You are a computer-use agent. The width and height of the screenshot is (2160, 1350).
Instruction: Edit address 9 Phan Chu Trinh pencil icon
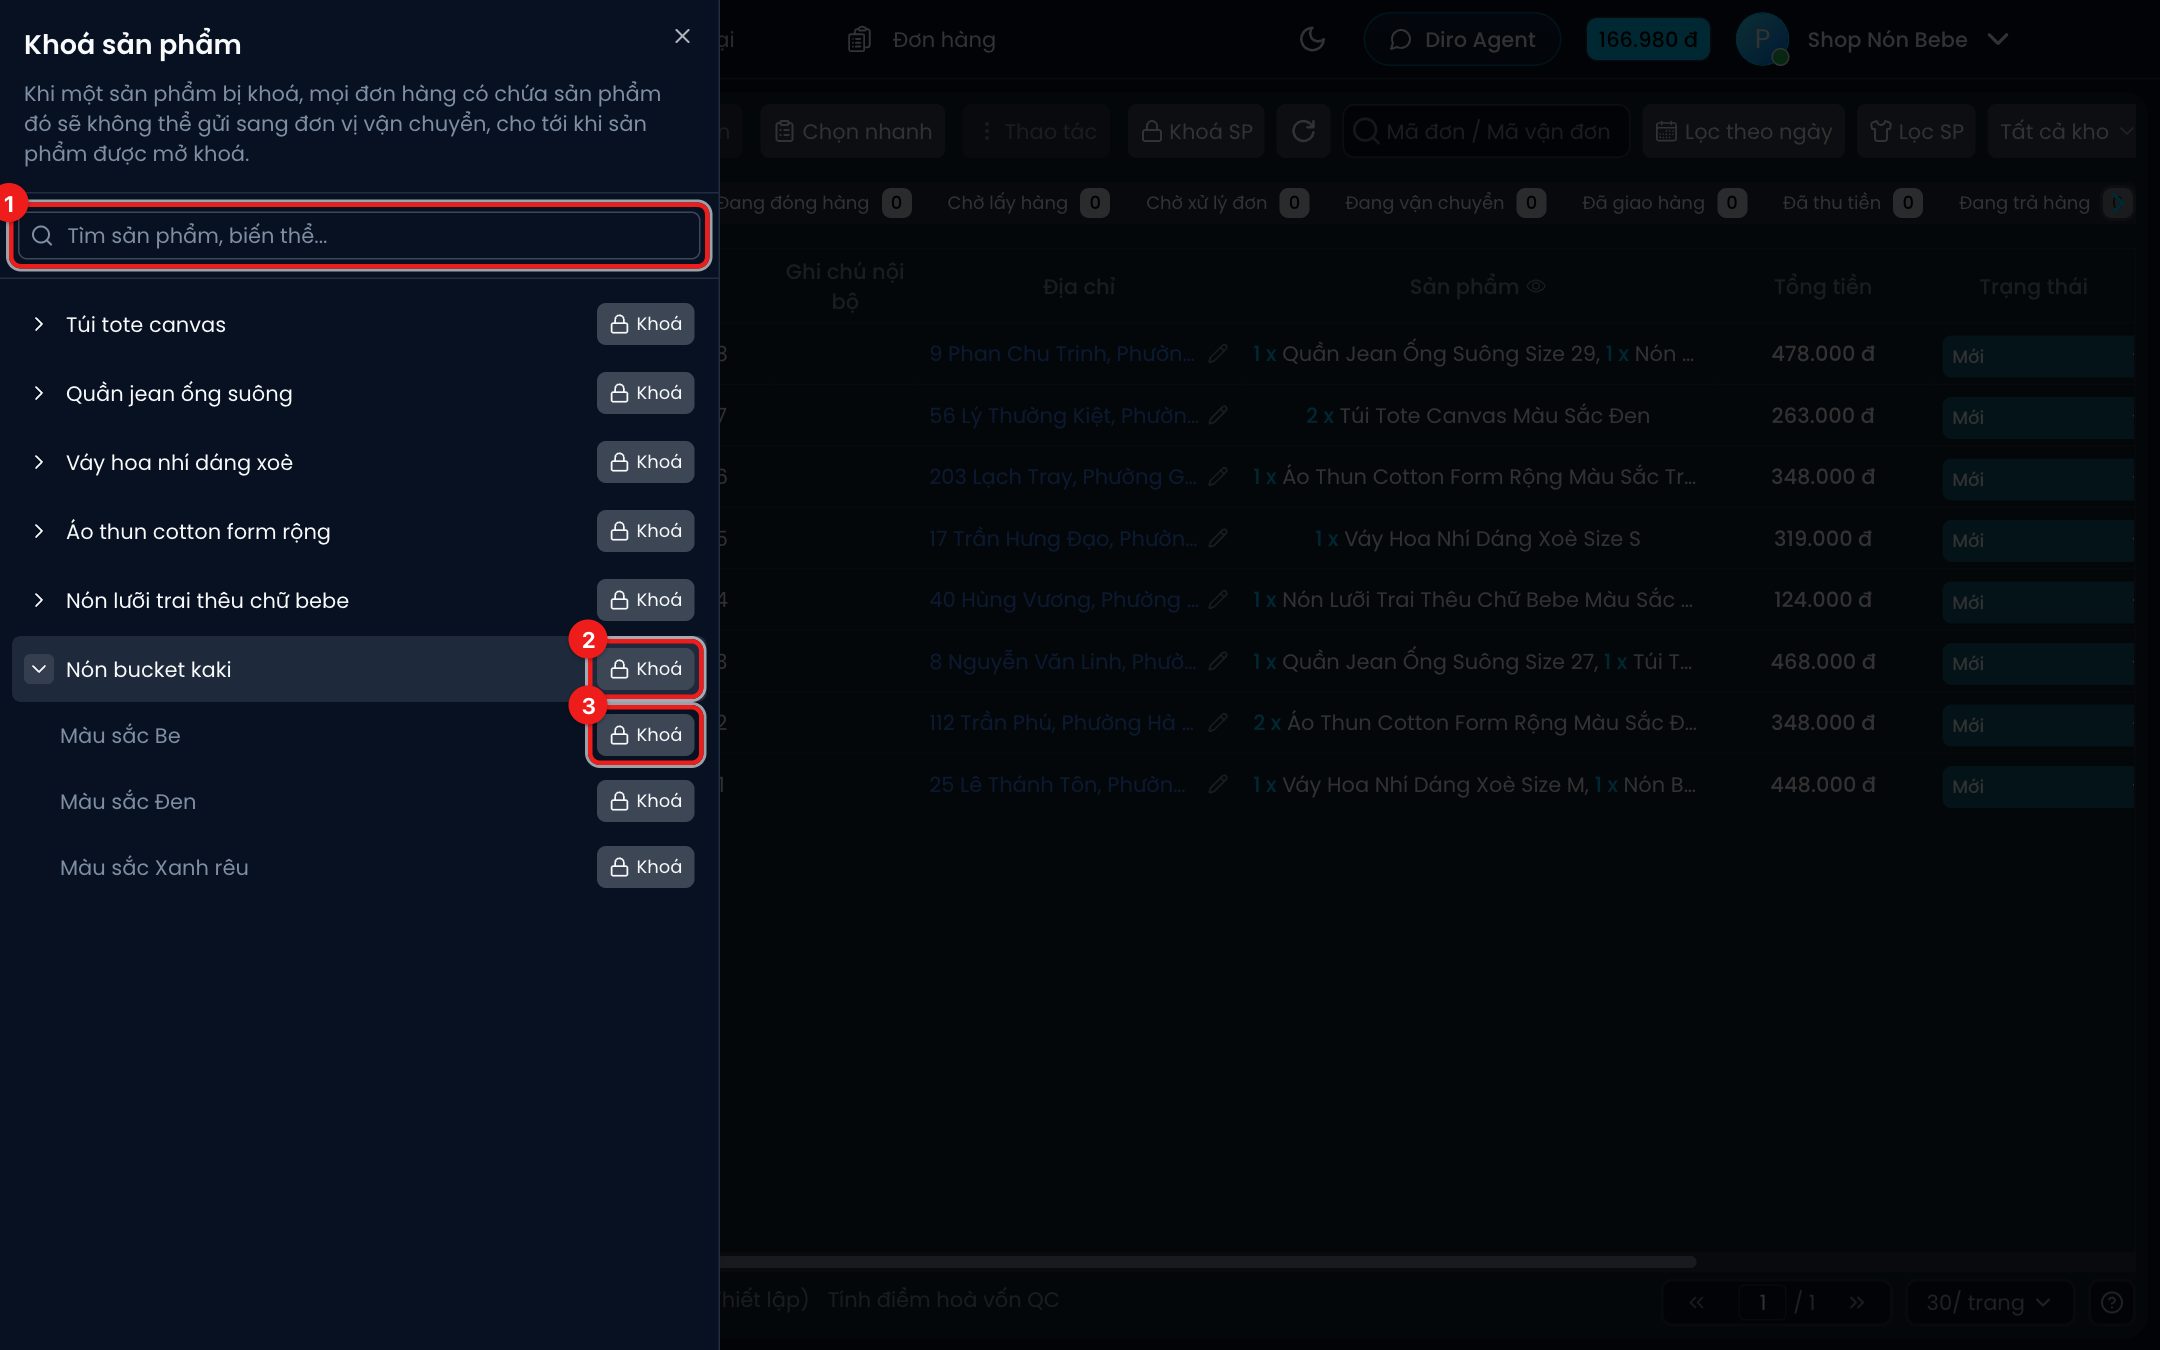point(1218,353)
